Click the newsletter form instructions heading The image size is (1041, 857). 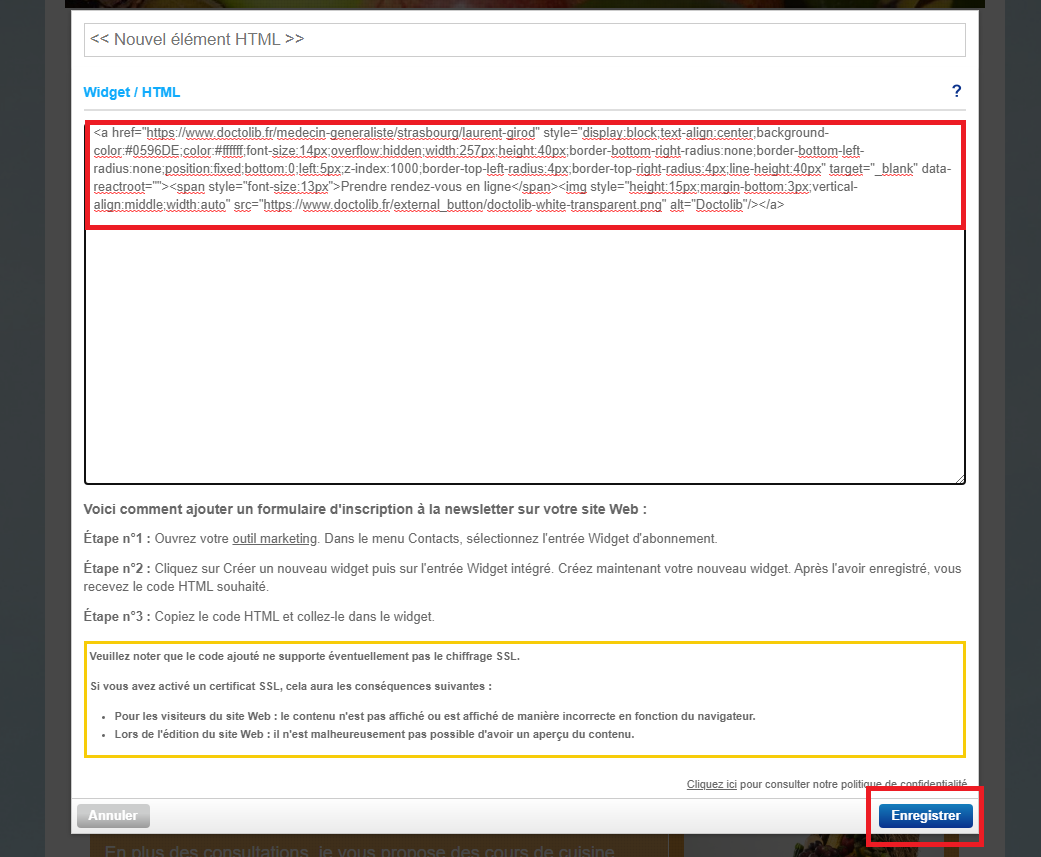[x=365, y=509]
